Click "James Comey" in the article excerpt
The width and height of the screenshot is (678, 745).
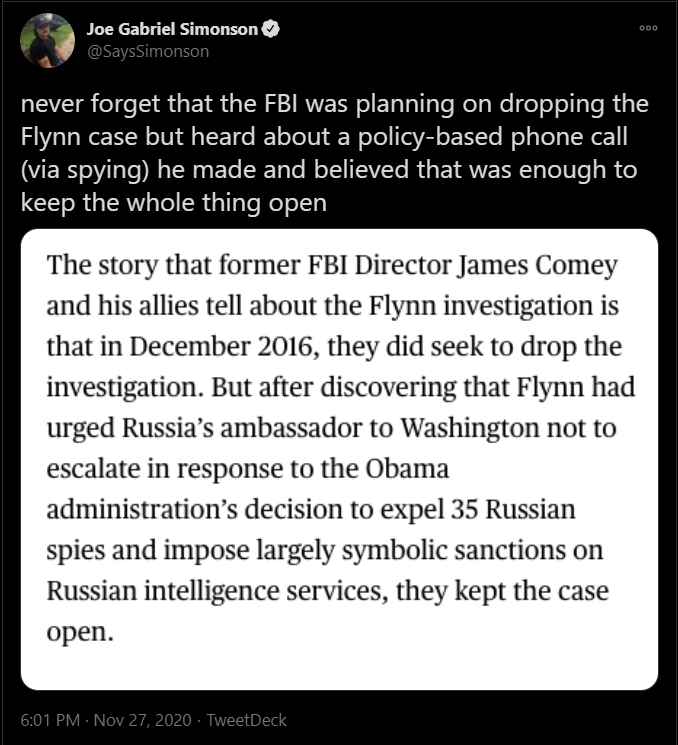click(x=537, y=265)
